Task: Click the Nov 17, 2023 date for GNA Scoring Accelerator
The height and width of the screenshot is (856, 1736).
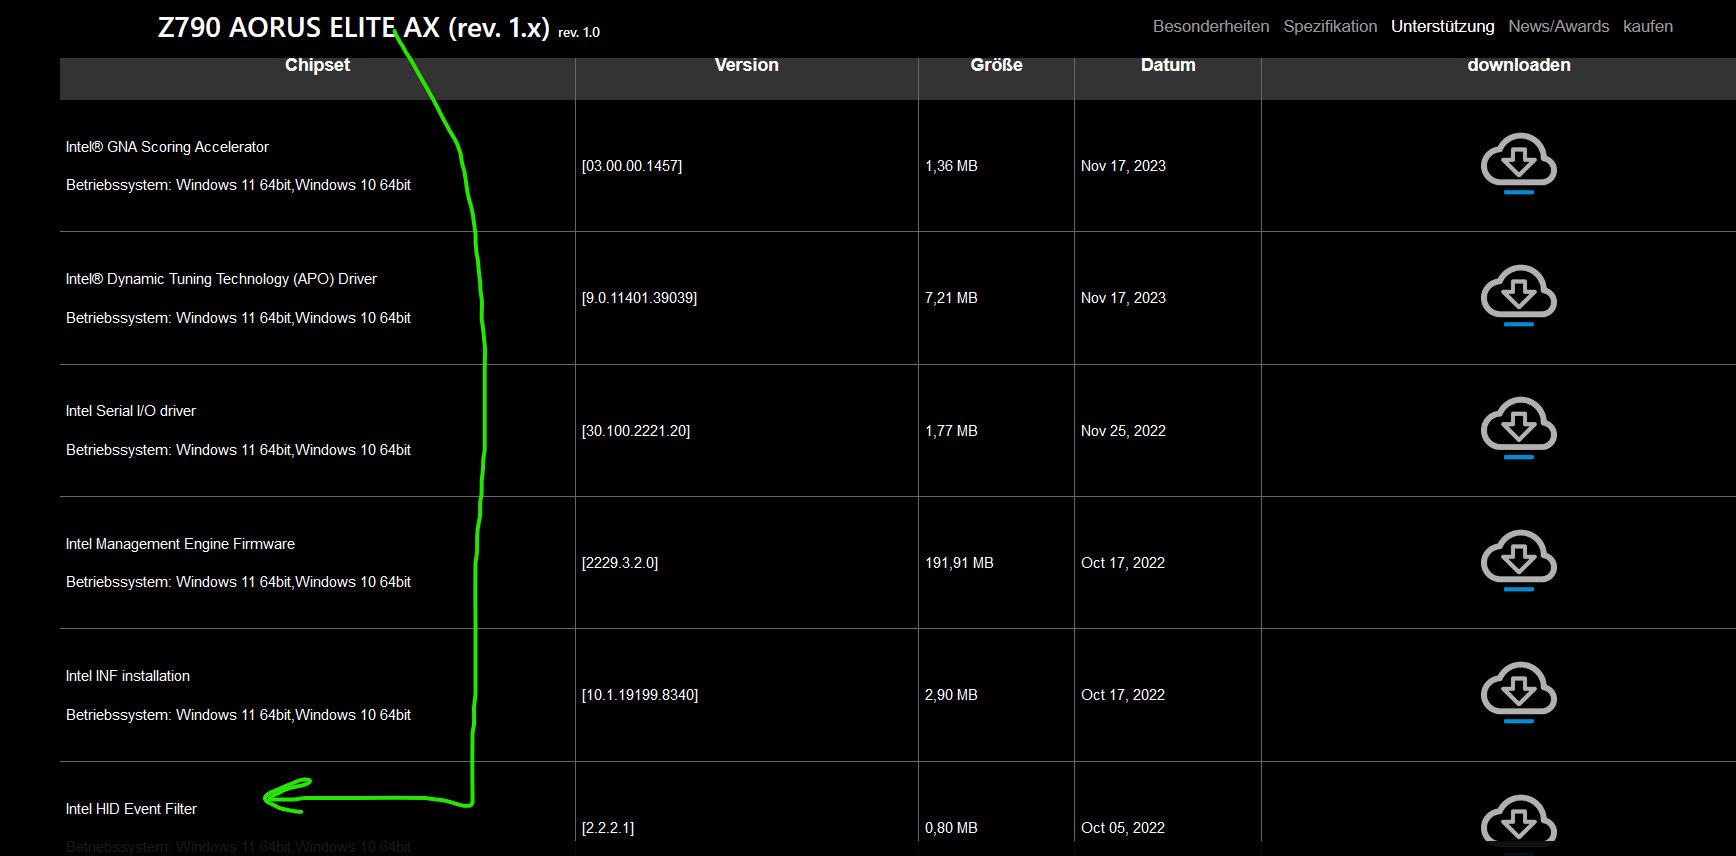Action: [x=1123, y=166]
